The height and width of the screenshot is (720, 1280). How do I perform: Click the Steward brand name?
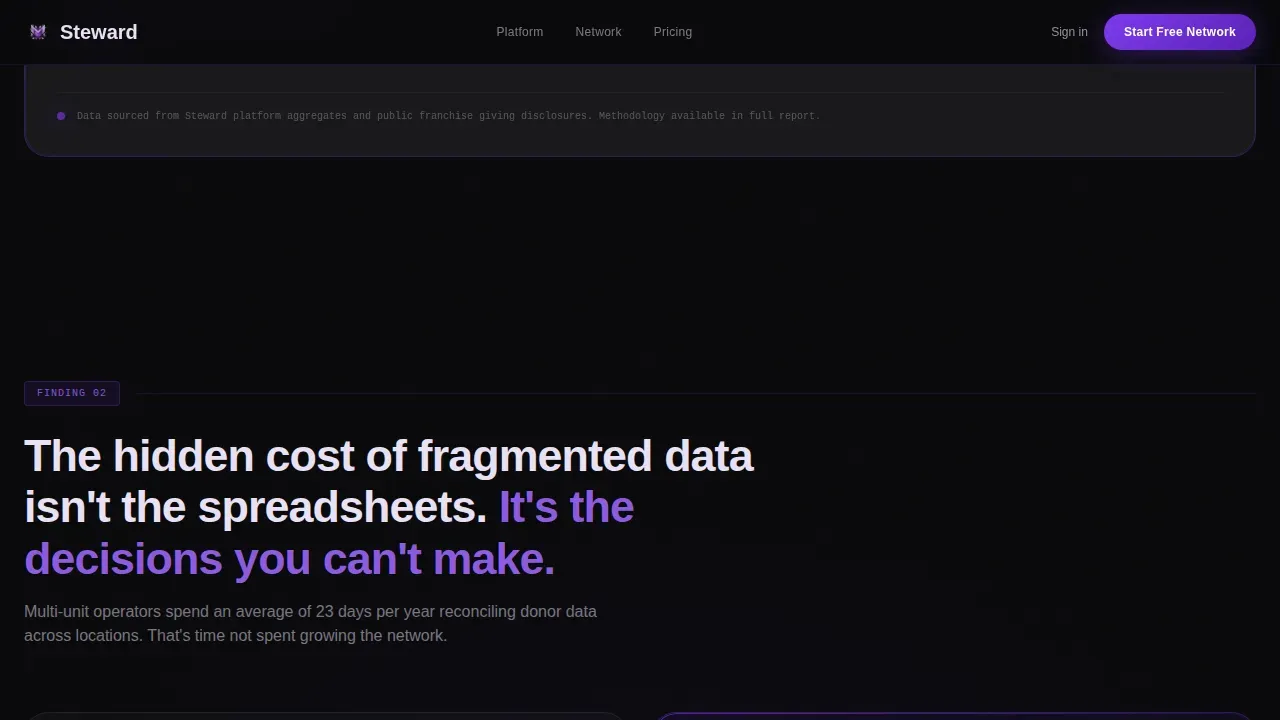(98, 32)
